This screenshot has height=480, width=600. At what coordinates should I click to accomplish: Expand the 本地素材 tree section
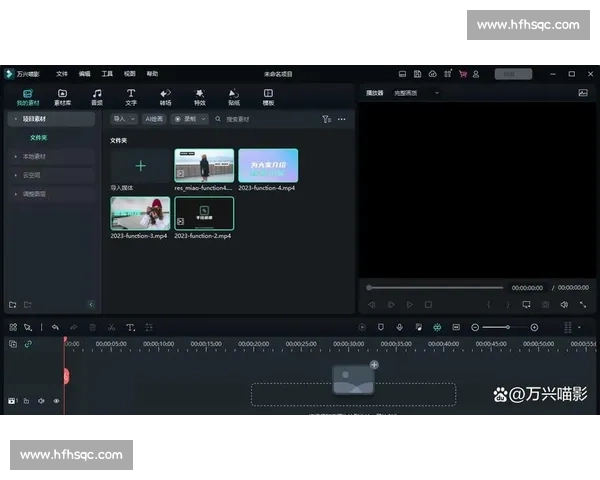[15, 157]
